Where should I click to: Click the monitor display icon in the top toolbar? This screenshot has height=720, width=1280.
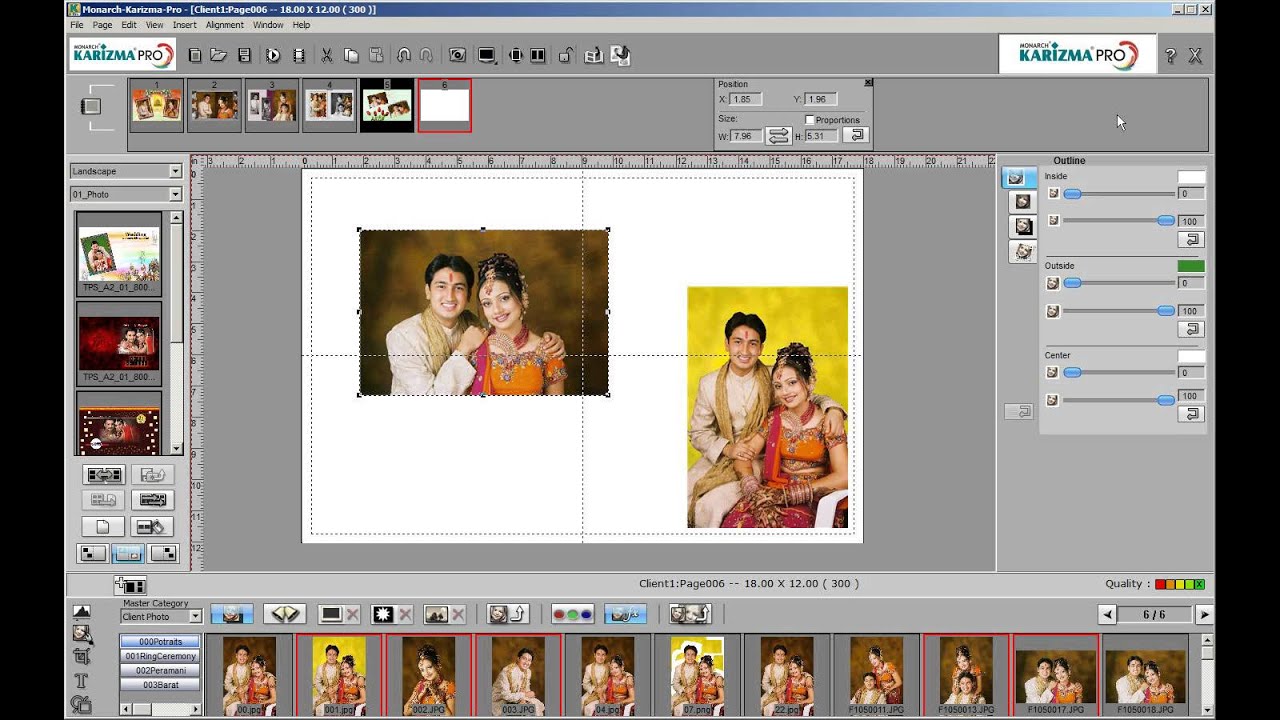pos(486,56)
